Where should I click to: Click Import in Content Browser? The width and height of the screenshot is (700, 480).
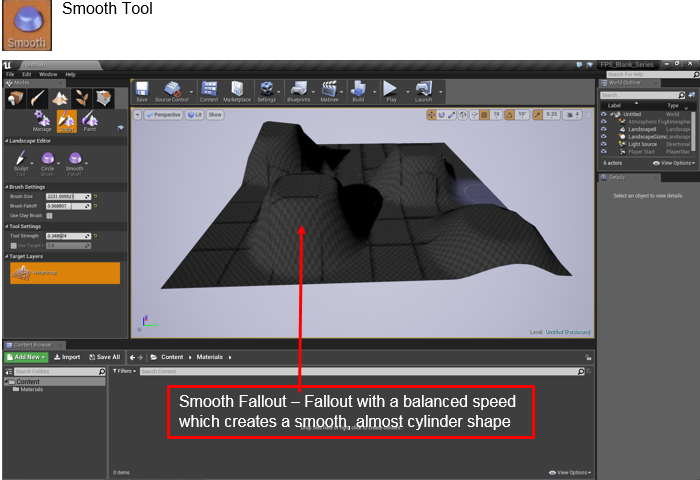coord(67,357)
